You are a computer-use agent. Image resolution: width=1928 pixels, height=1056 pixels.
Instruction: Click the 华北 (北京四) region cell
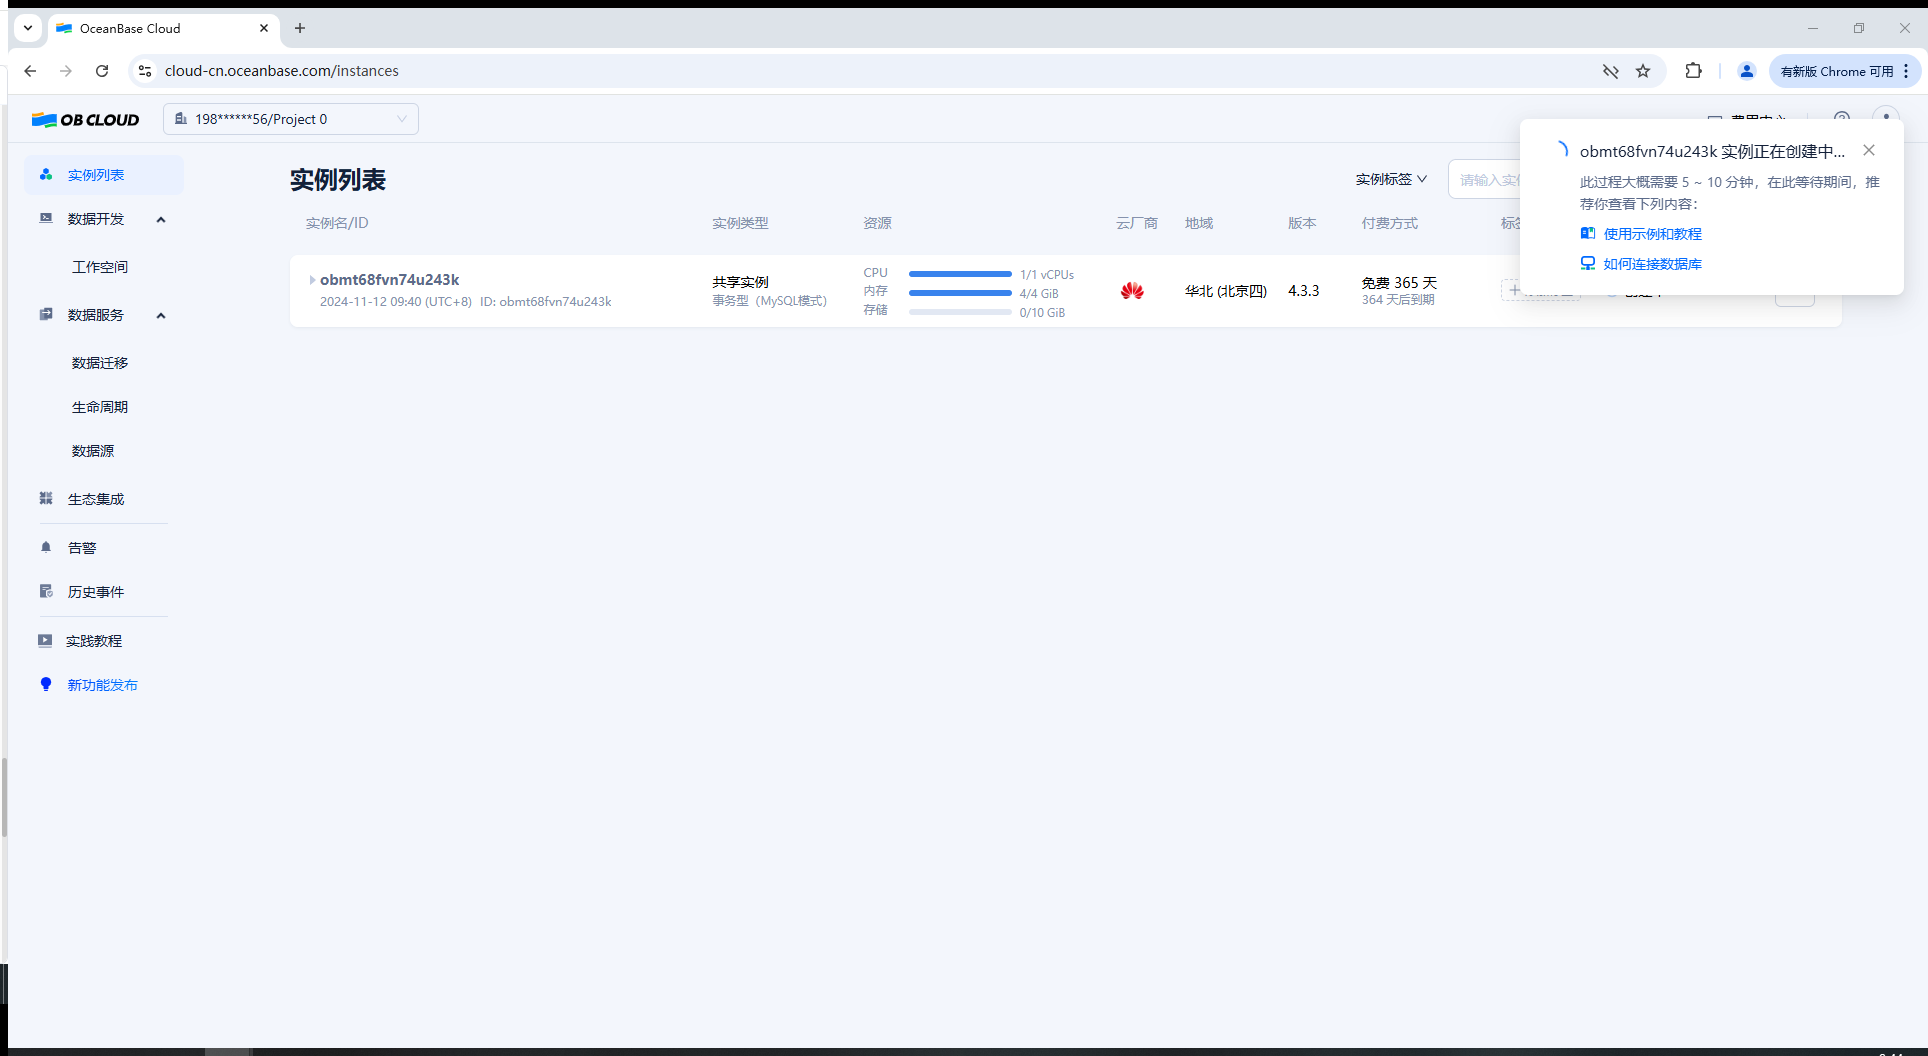coord(1226,291)
